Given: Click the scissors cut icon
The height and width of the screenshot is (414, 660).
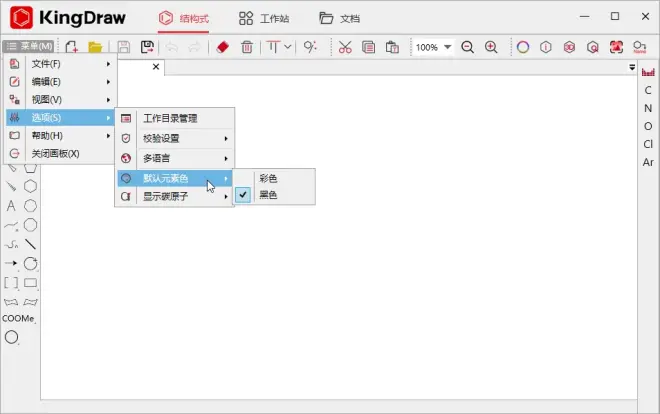Looking at the screenshot, I should pyautogui.click(x=345, y=47).
